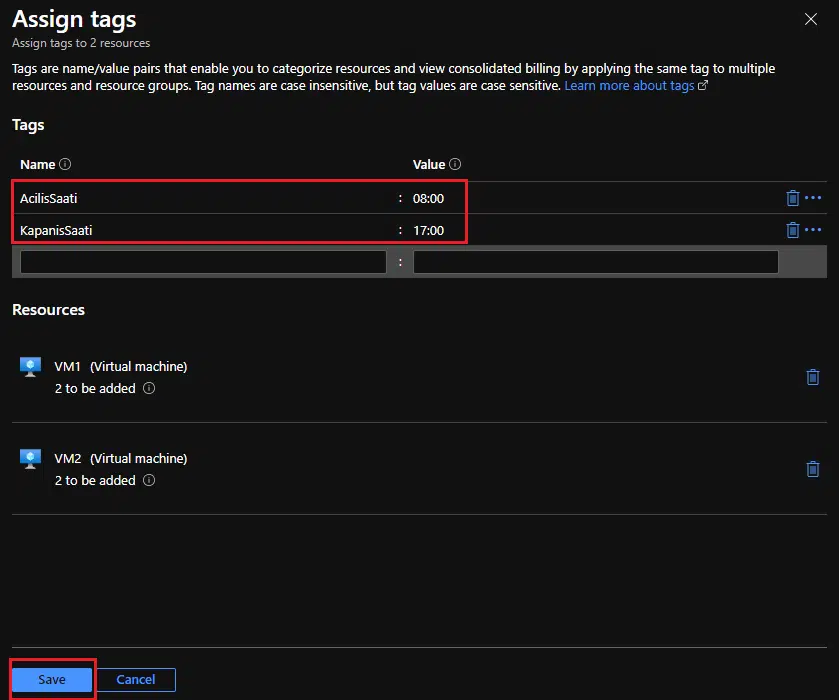The height and width of the screenshot is (700, 839).
Task: Cancel the tag assignment
Action: (x=136, y=680)
